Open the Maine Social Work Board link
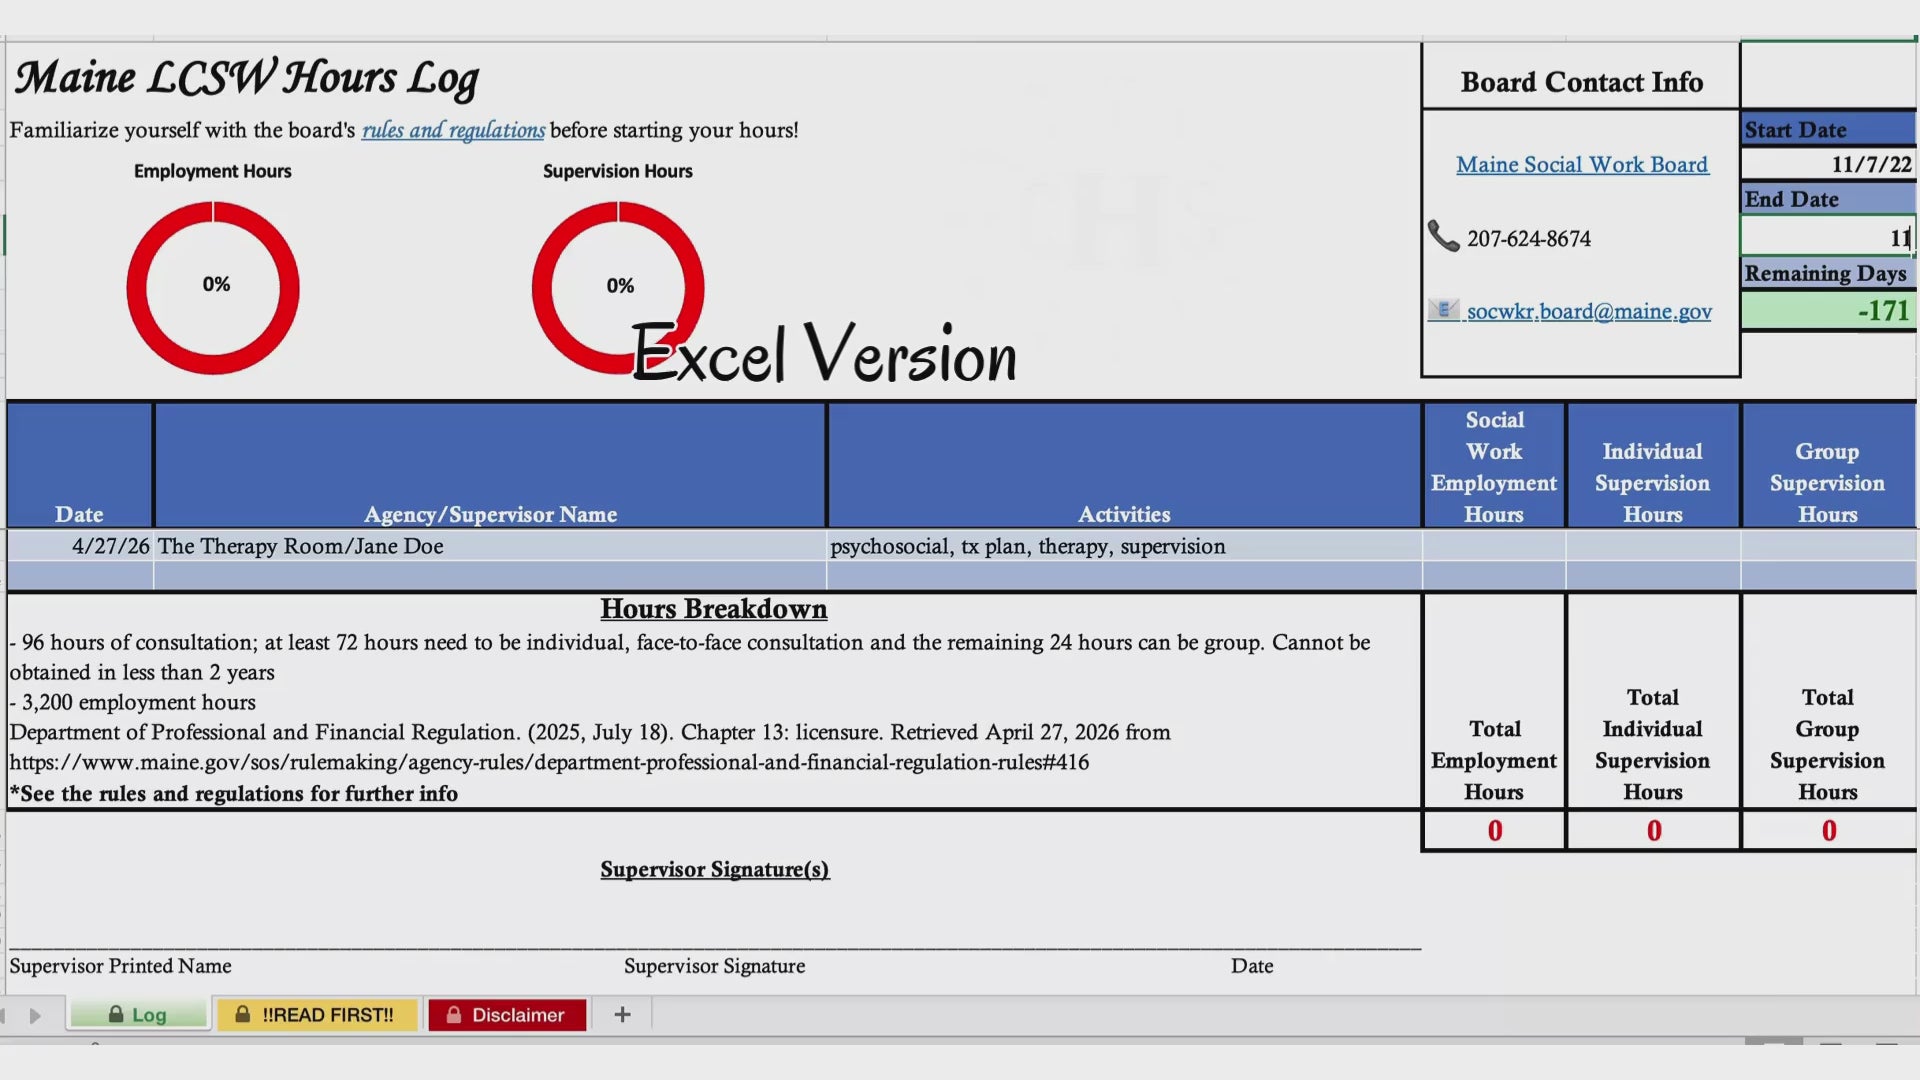 point(1582,164)
